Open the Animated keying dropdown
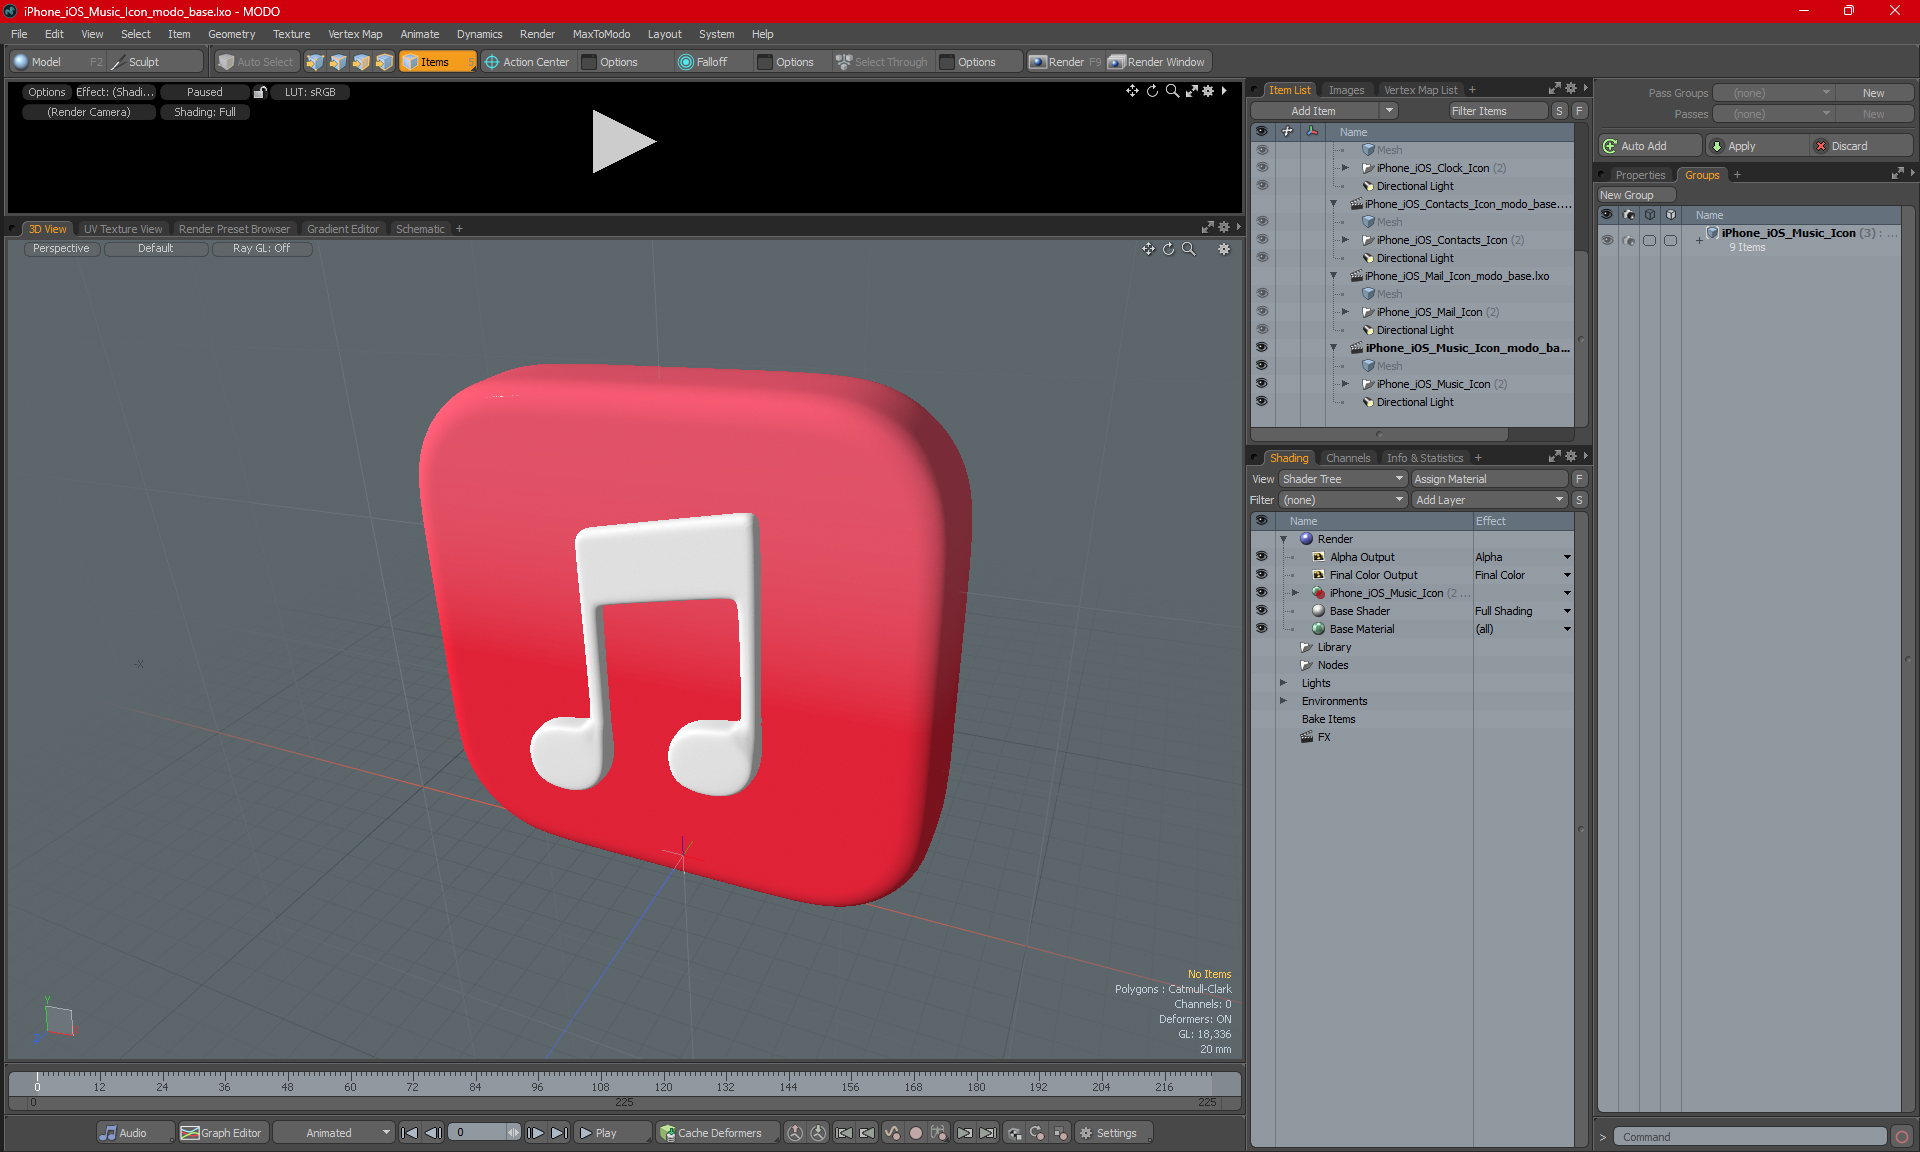Screen dimensions: 1920x1152 pos(334,1133)
